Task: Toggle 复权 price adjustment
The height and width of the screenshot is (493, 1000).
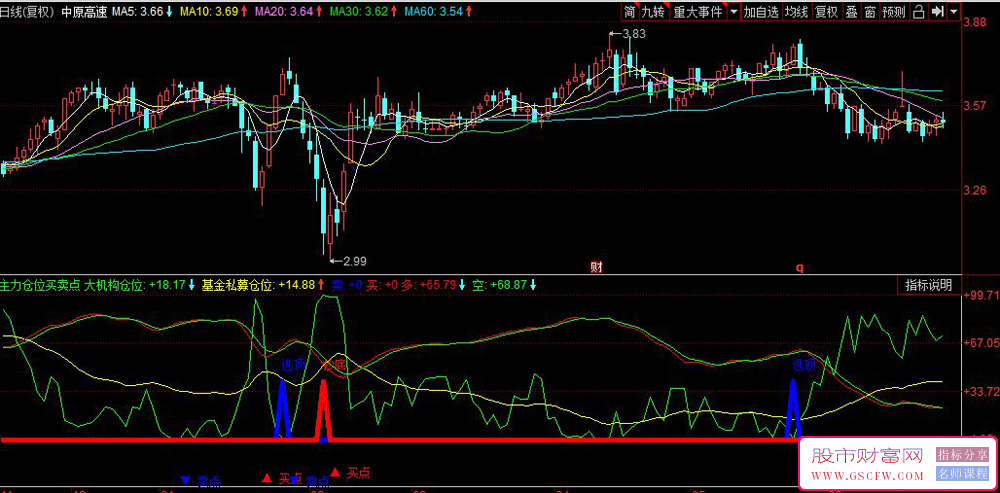Action: 826,12
